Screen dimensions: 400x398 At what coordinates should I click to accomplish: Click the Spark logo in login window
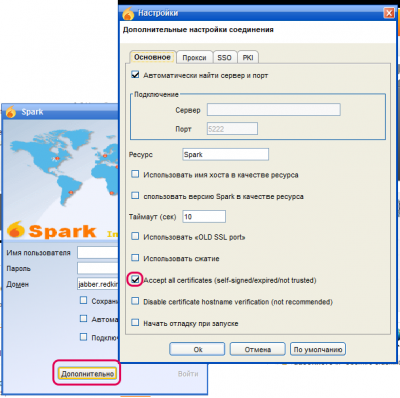click(52, 230)
